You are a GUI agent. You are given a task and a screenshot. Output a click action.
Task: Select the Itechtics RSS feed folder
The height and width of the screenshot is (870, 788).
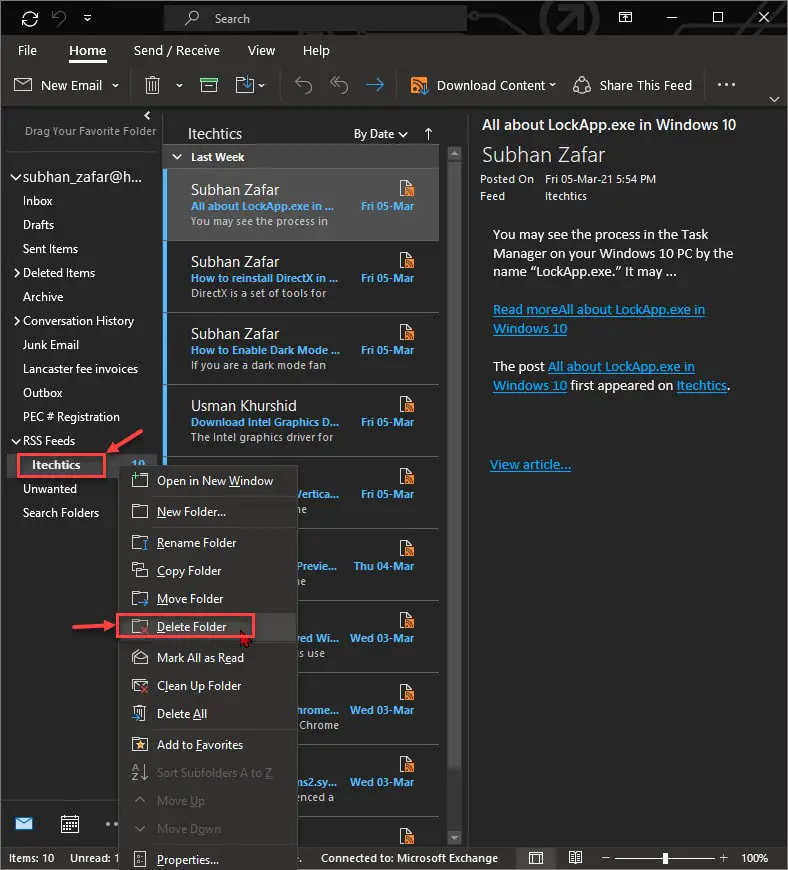click(55, 465)
